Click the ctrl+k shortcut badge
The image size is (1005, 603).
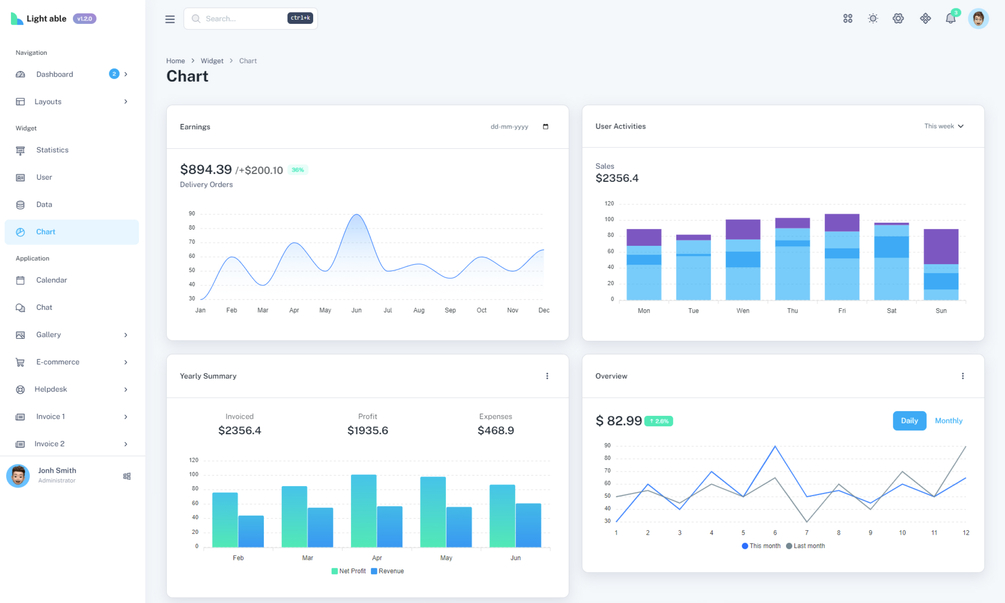point(300,19)
